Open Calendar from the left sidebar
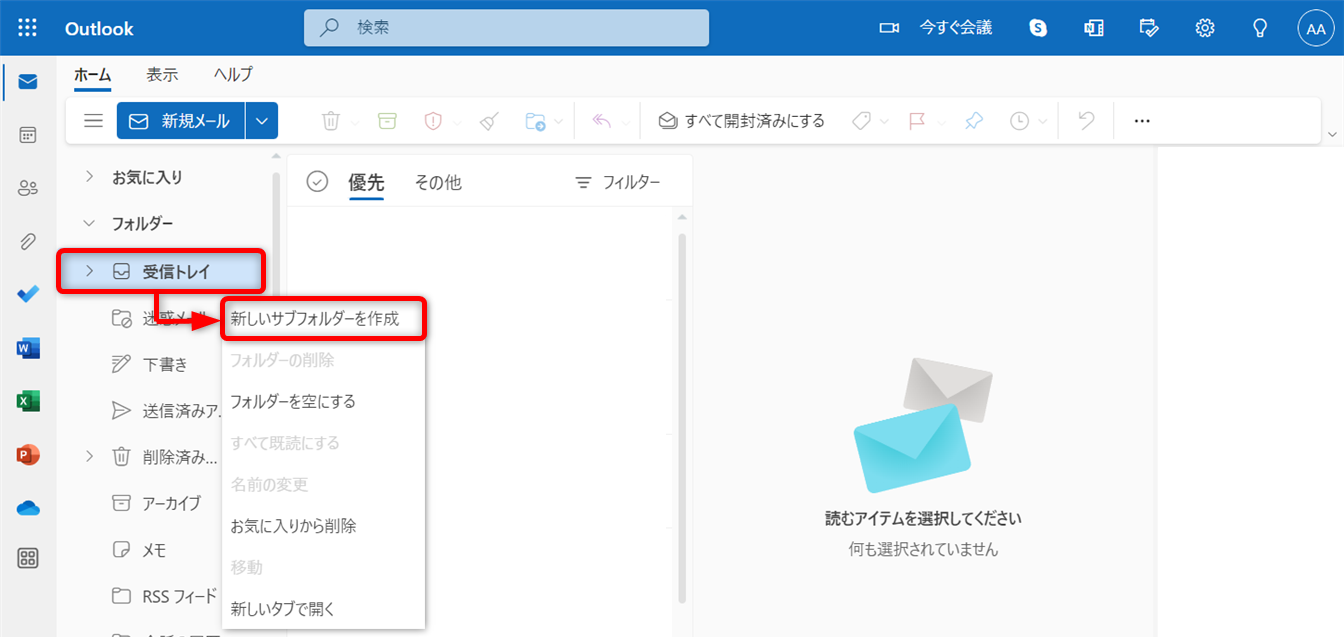1344x637 pixels. [x=28, y=135]
